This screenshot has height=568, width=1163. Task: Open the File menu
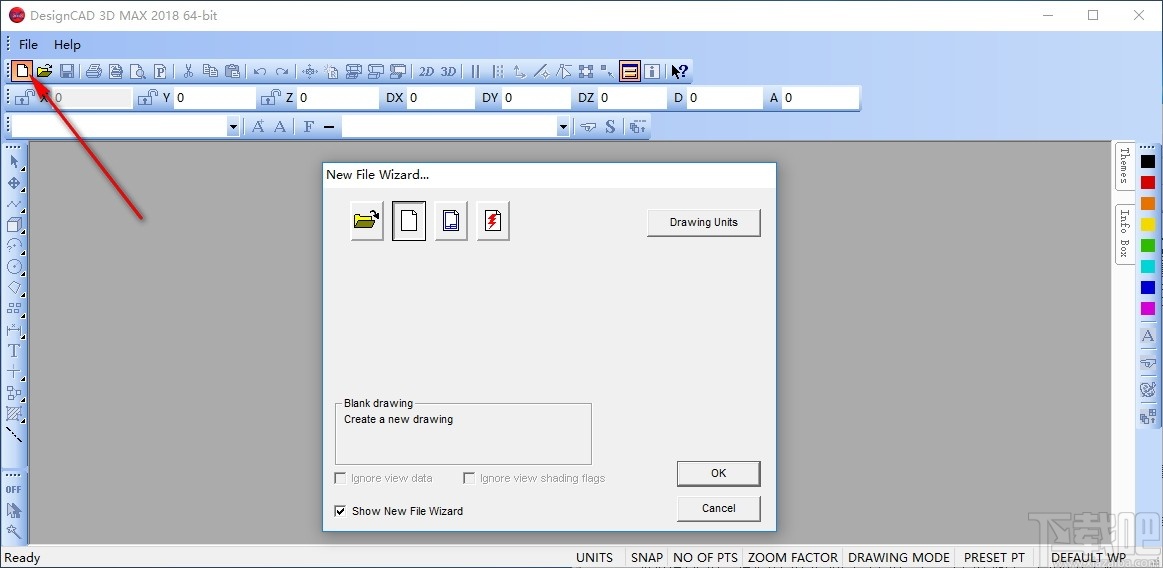pyautogui.click(x=28, y=44)
